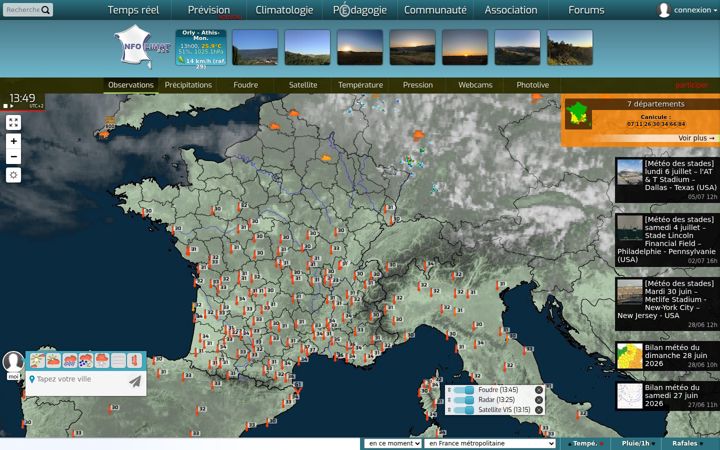Screen dimensions: 720x450
Task: Remove the Foudre layer with its X
Action: (539, 390)
